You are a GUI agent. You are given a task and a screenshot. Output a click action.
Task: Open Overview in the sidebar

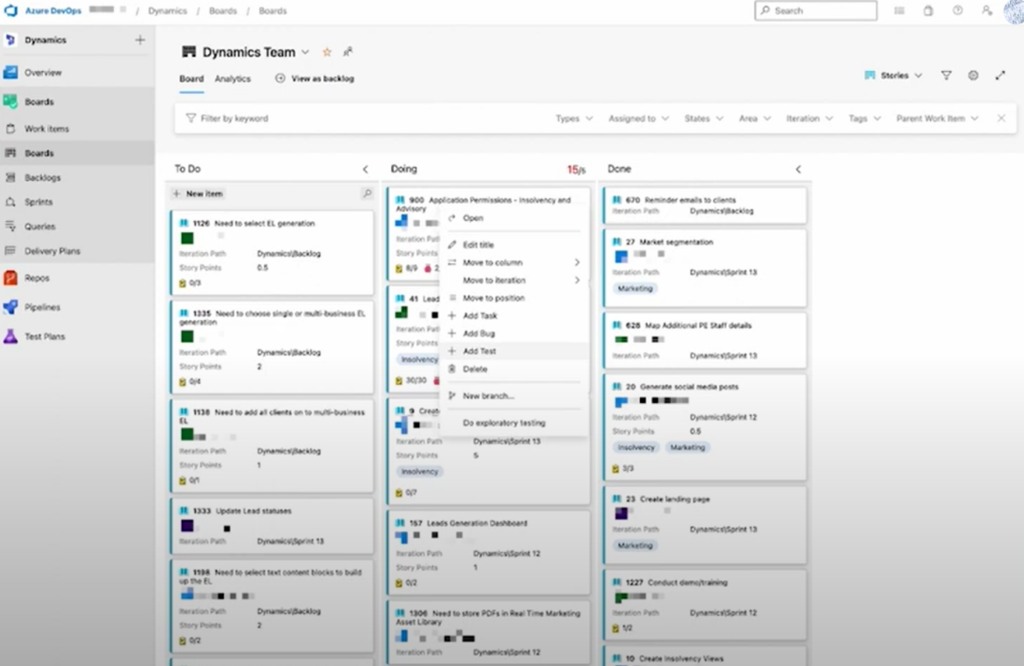point(42,72)
